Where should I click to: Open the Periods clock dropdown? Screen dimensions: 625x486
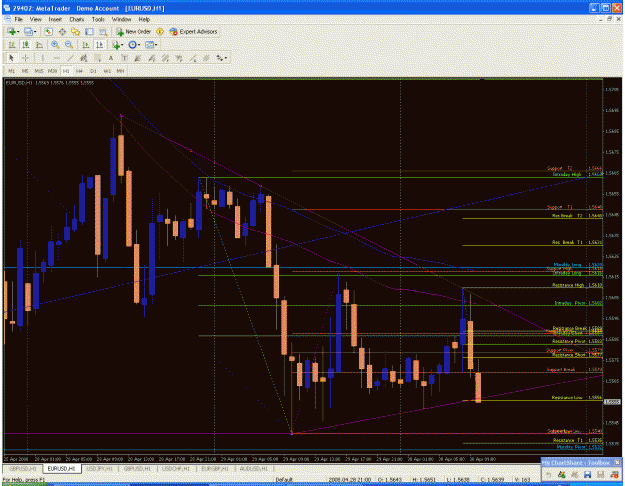coord(134,45)
